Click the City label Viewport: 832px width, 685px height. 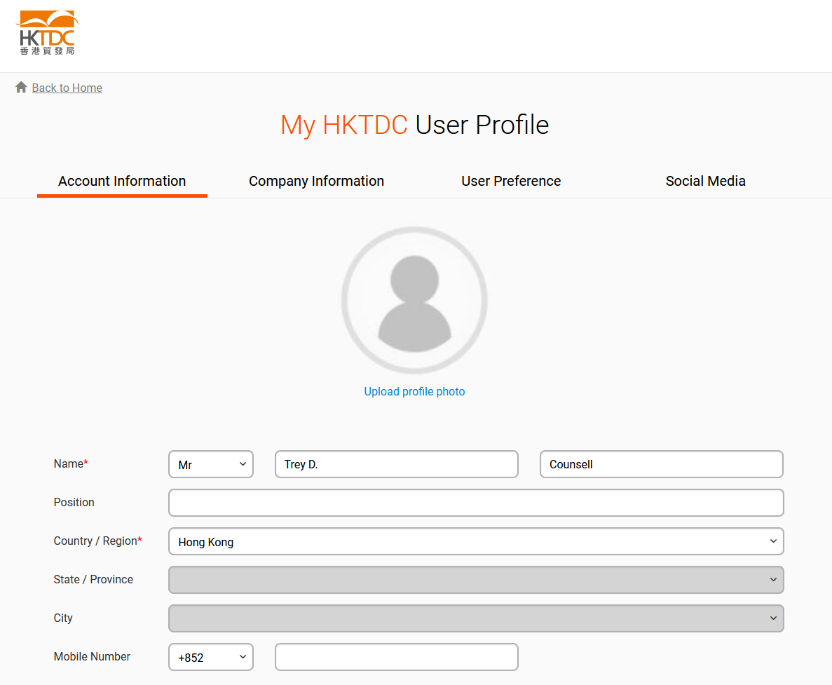(x=63, y=618)
